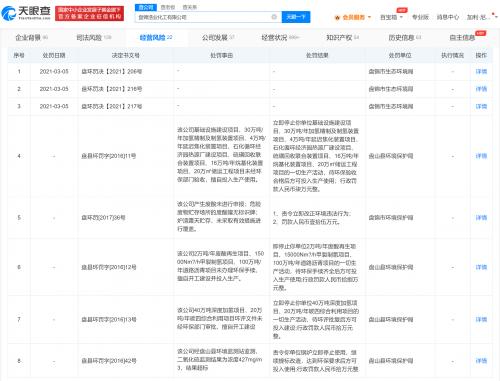This screenshot has width=500, height=381.
Task: Click the 操作 column header
Action: (x=481, y=55)
